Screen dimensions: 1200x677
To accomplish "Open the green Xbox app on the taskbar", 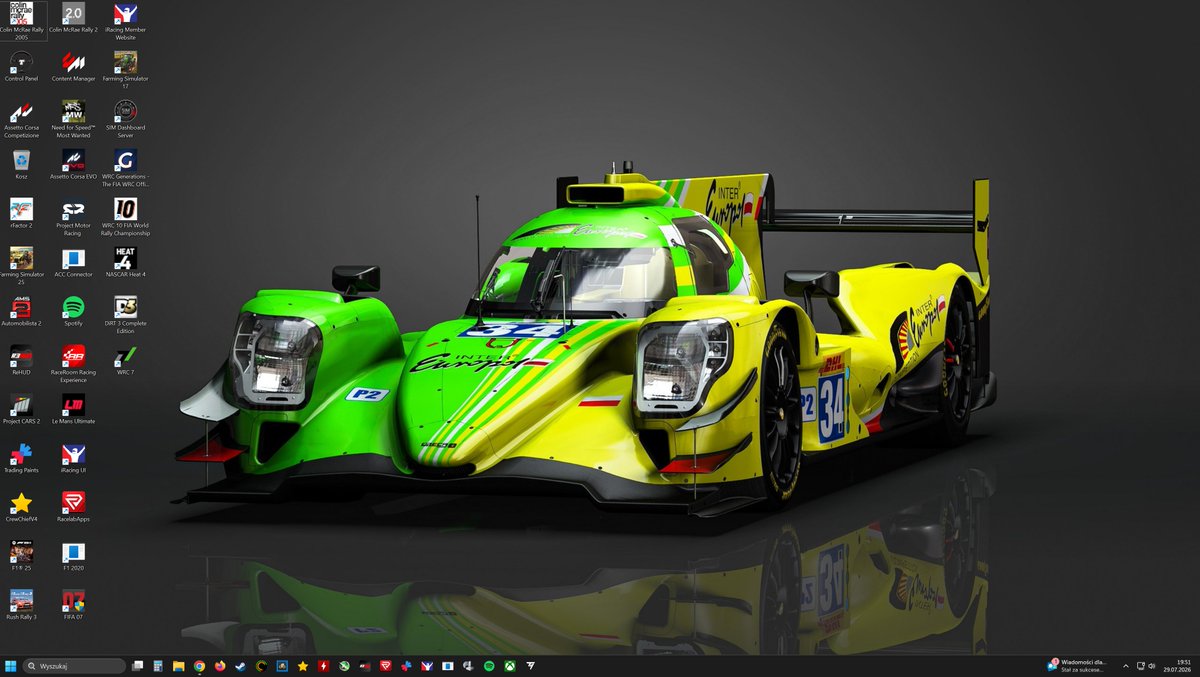I will click(x=509, y=665).
